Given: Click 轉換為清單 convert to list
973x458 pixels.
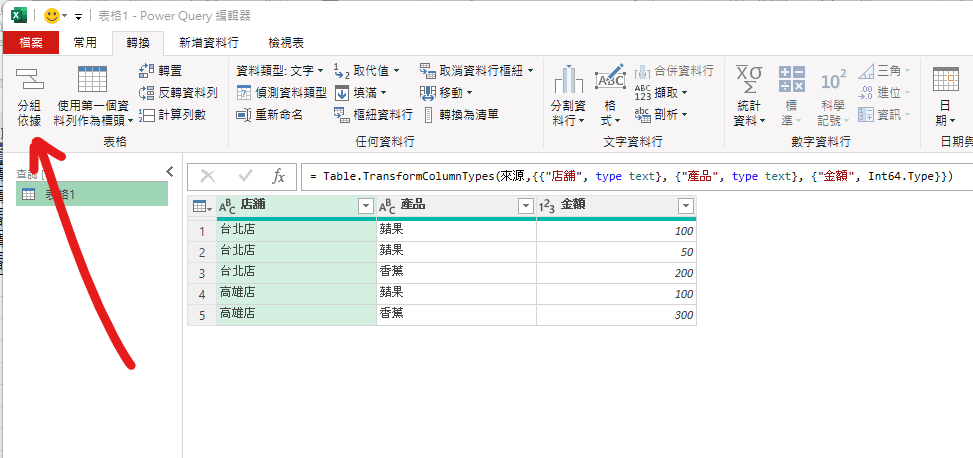Looking at the screenshot, I should (461, 114).
